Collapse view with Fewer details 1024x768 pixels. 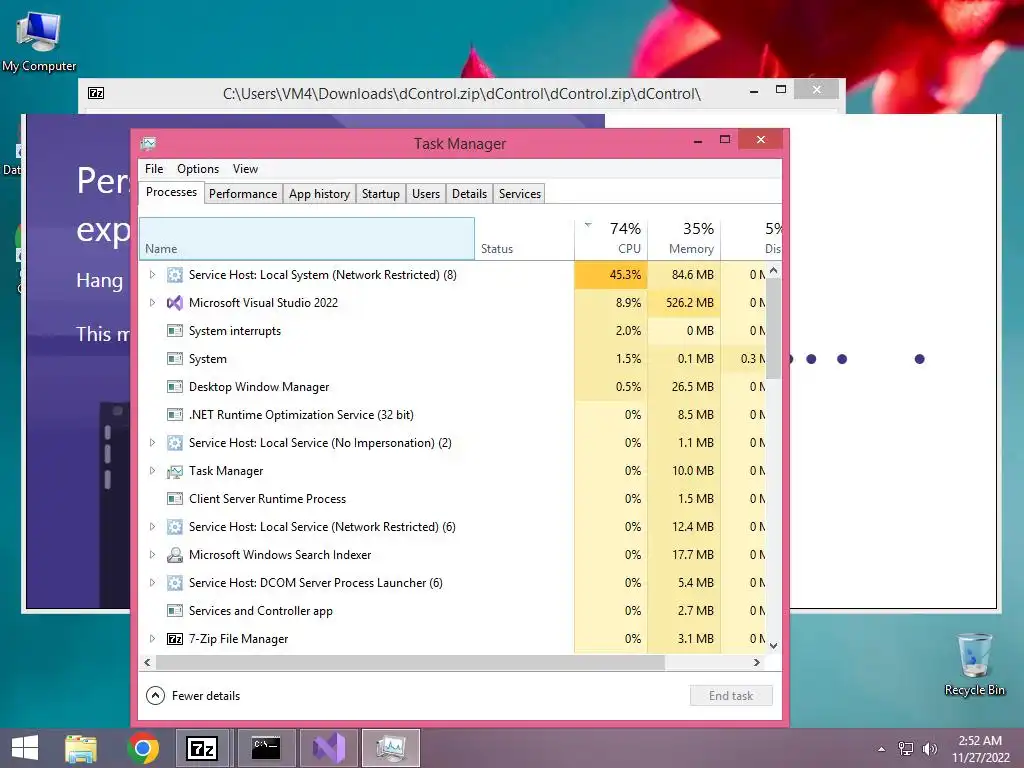click(193, 696)
